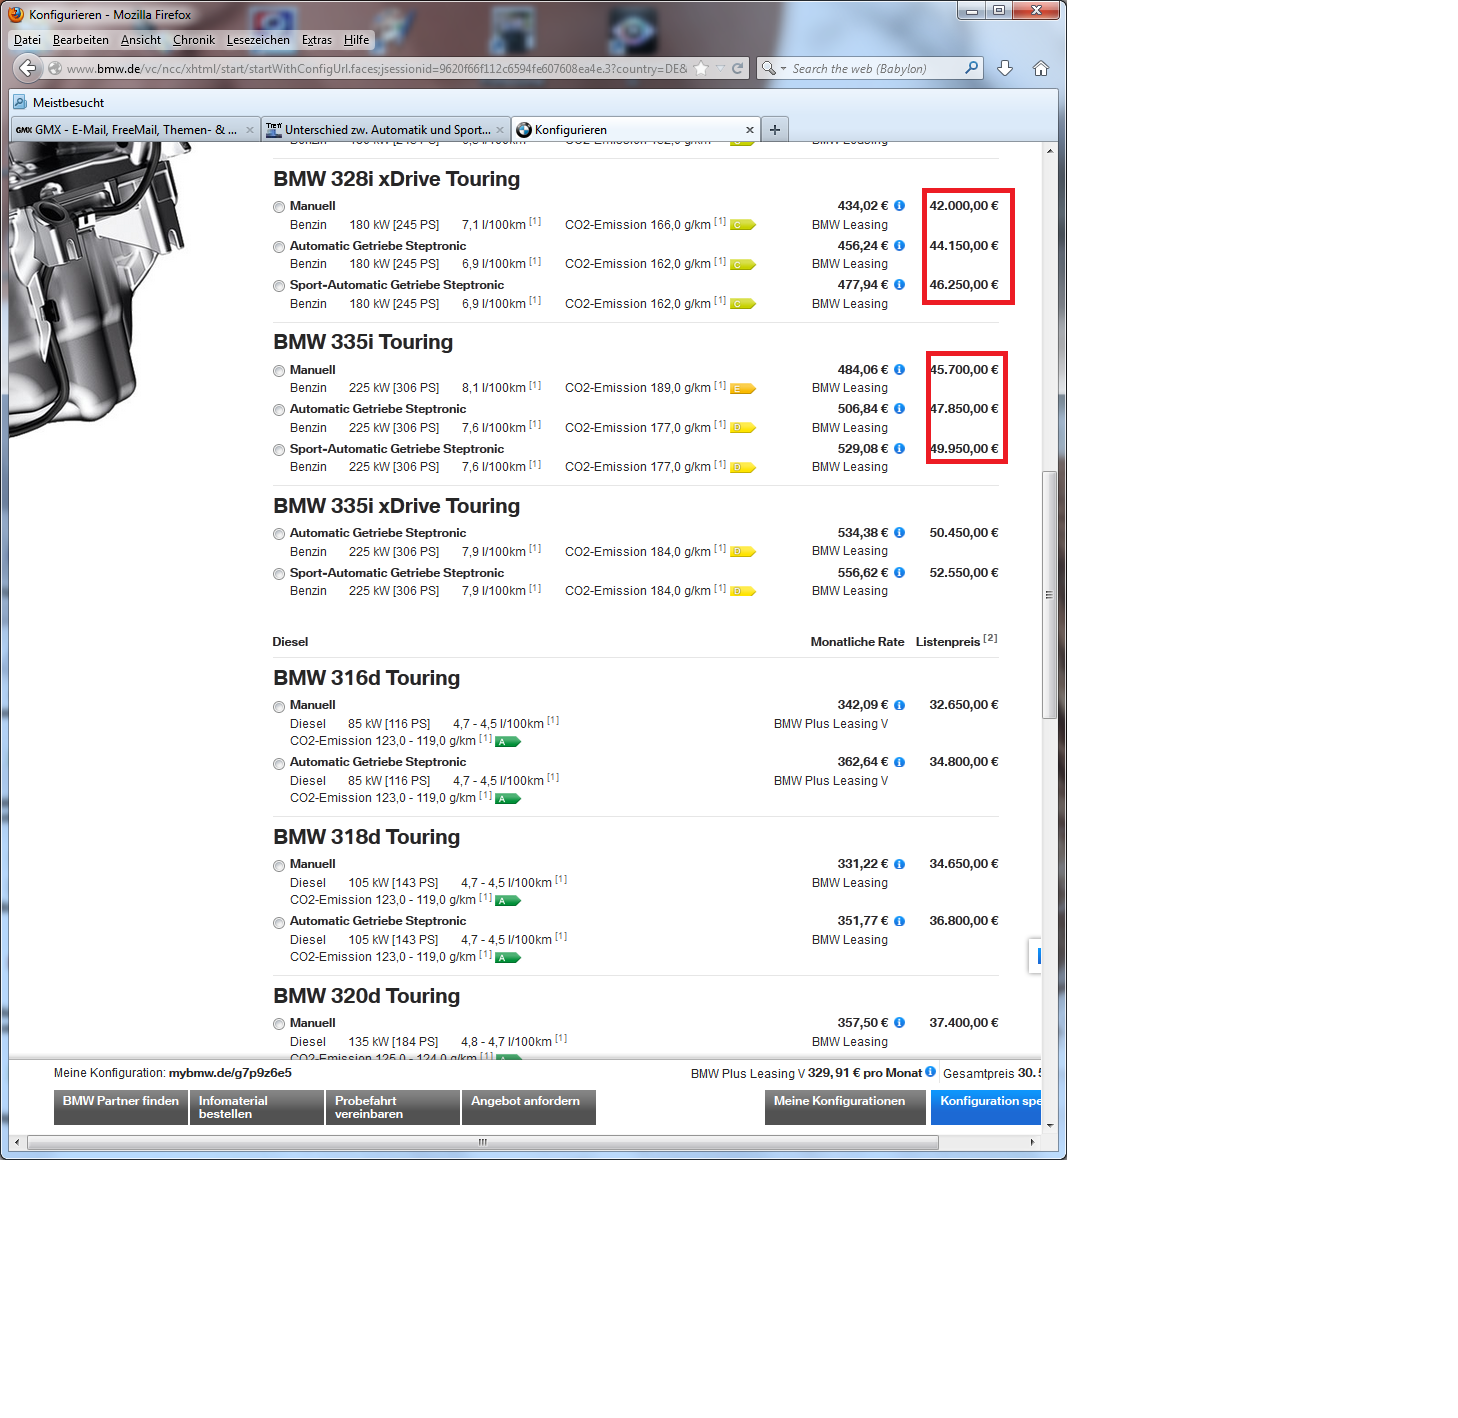Screen dimensions: 1458x1418
Task: Click the BMW Partner finden button
Action: coord(121,1107)
